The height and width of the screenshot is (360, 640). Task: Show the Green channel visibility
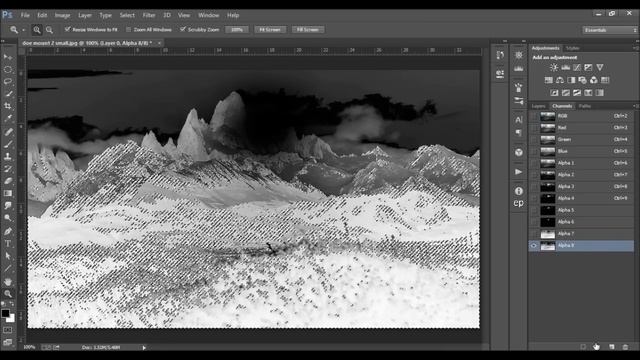534,140
